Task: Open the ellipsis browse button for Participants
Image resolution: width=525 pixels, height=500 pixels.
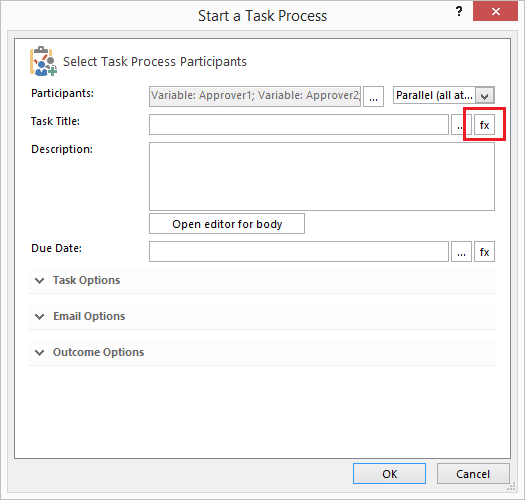Action: coord(373,96)
